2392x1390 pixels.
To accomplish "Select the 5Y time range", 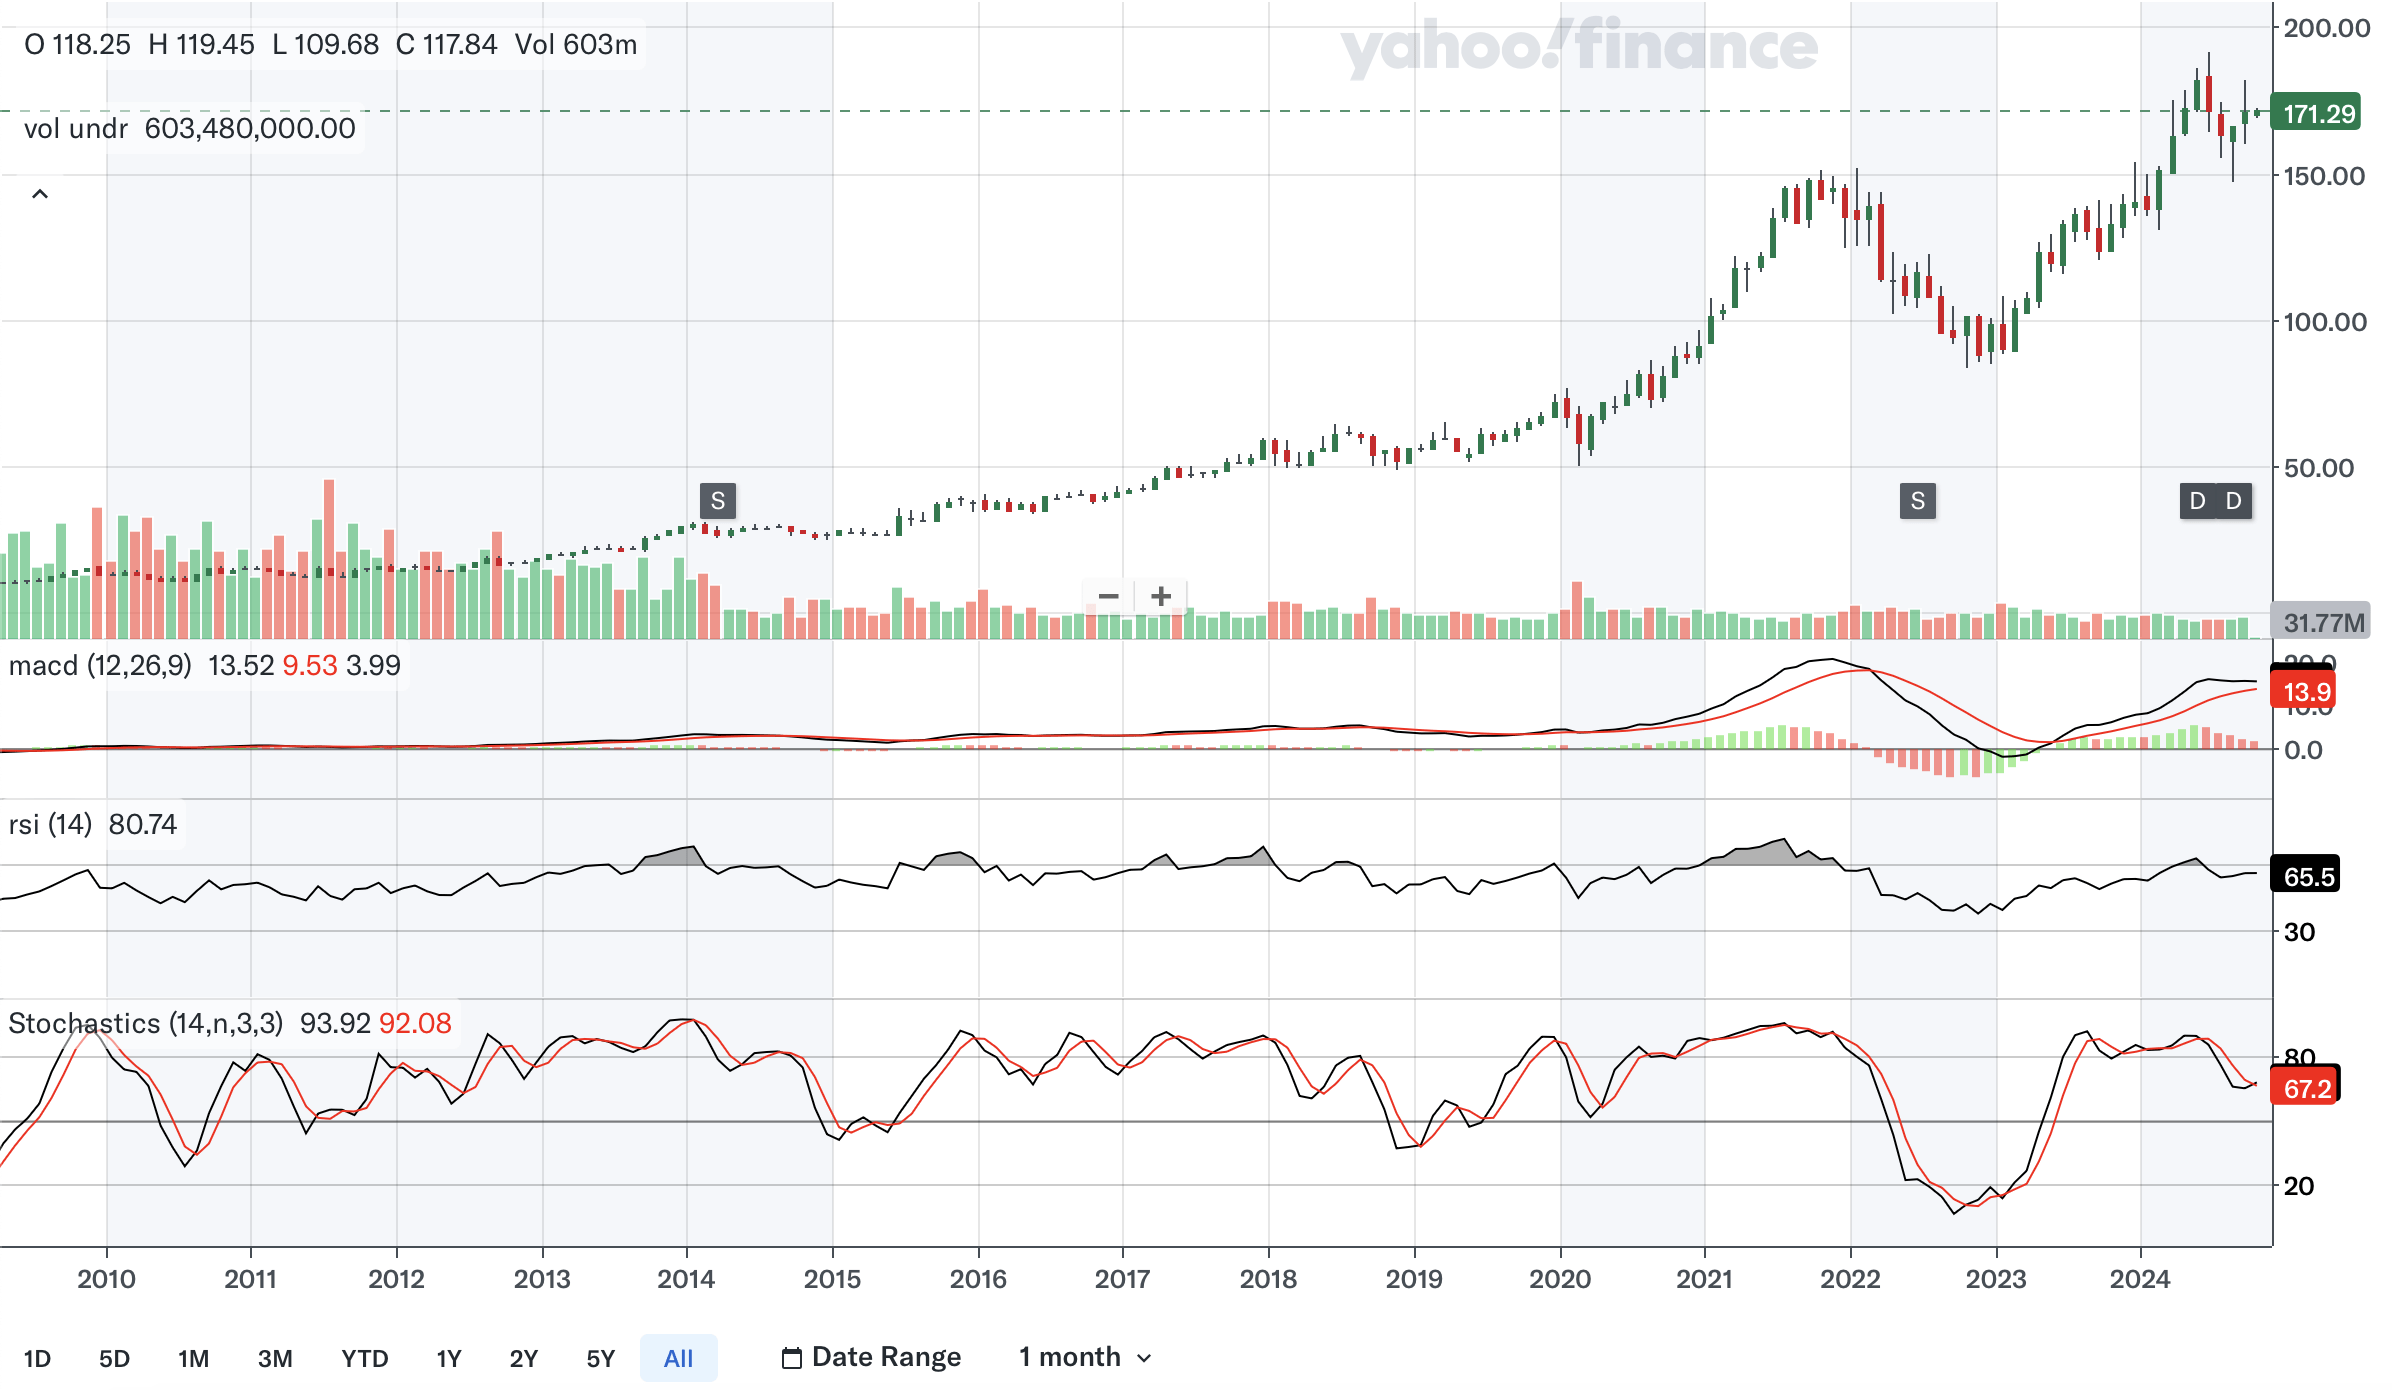I will pos(600,1358).
